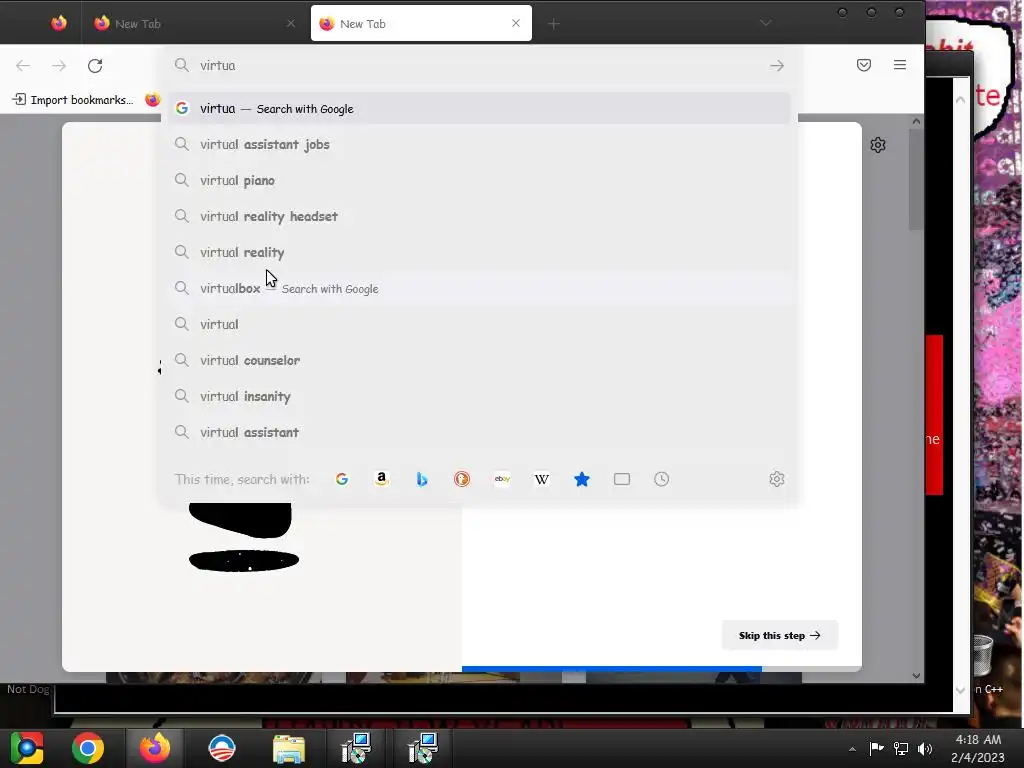This screenshot has height=768, width=1024.
Task: Click the Action Center flag tray icon
Action: [876, 748]
